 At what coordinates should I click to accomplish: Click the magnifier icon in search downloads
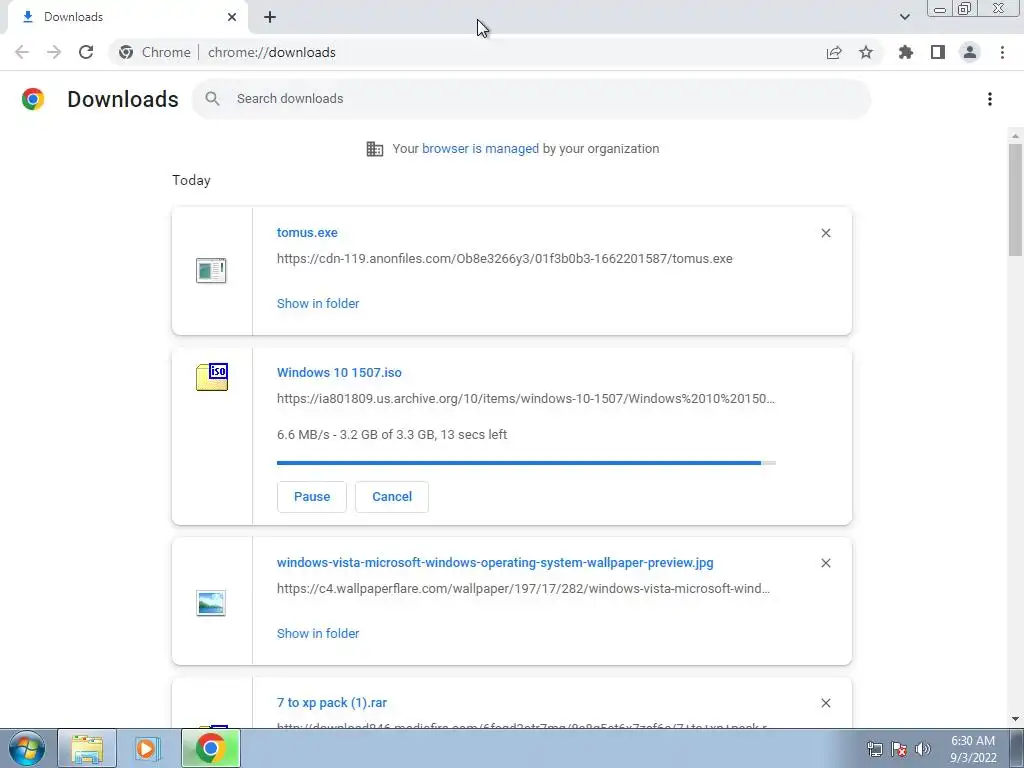[212, 99]
